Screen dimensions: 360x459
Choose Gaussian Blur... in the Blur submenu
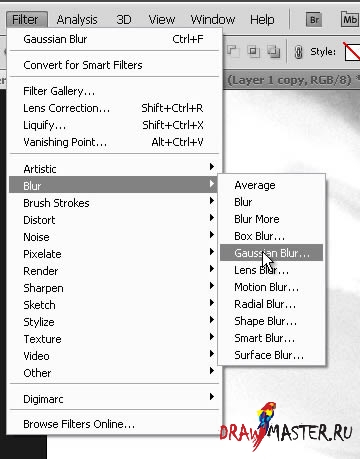click(x=271, y=253)
